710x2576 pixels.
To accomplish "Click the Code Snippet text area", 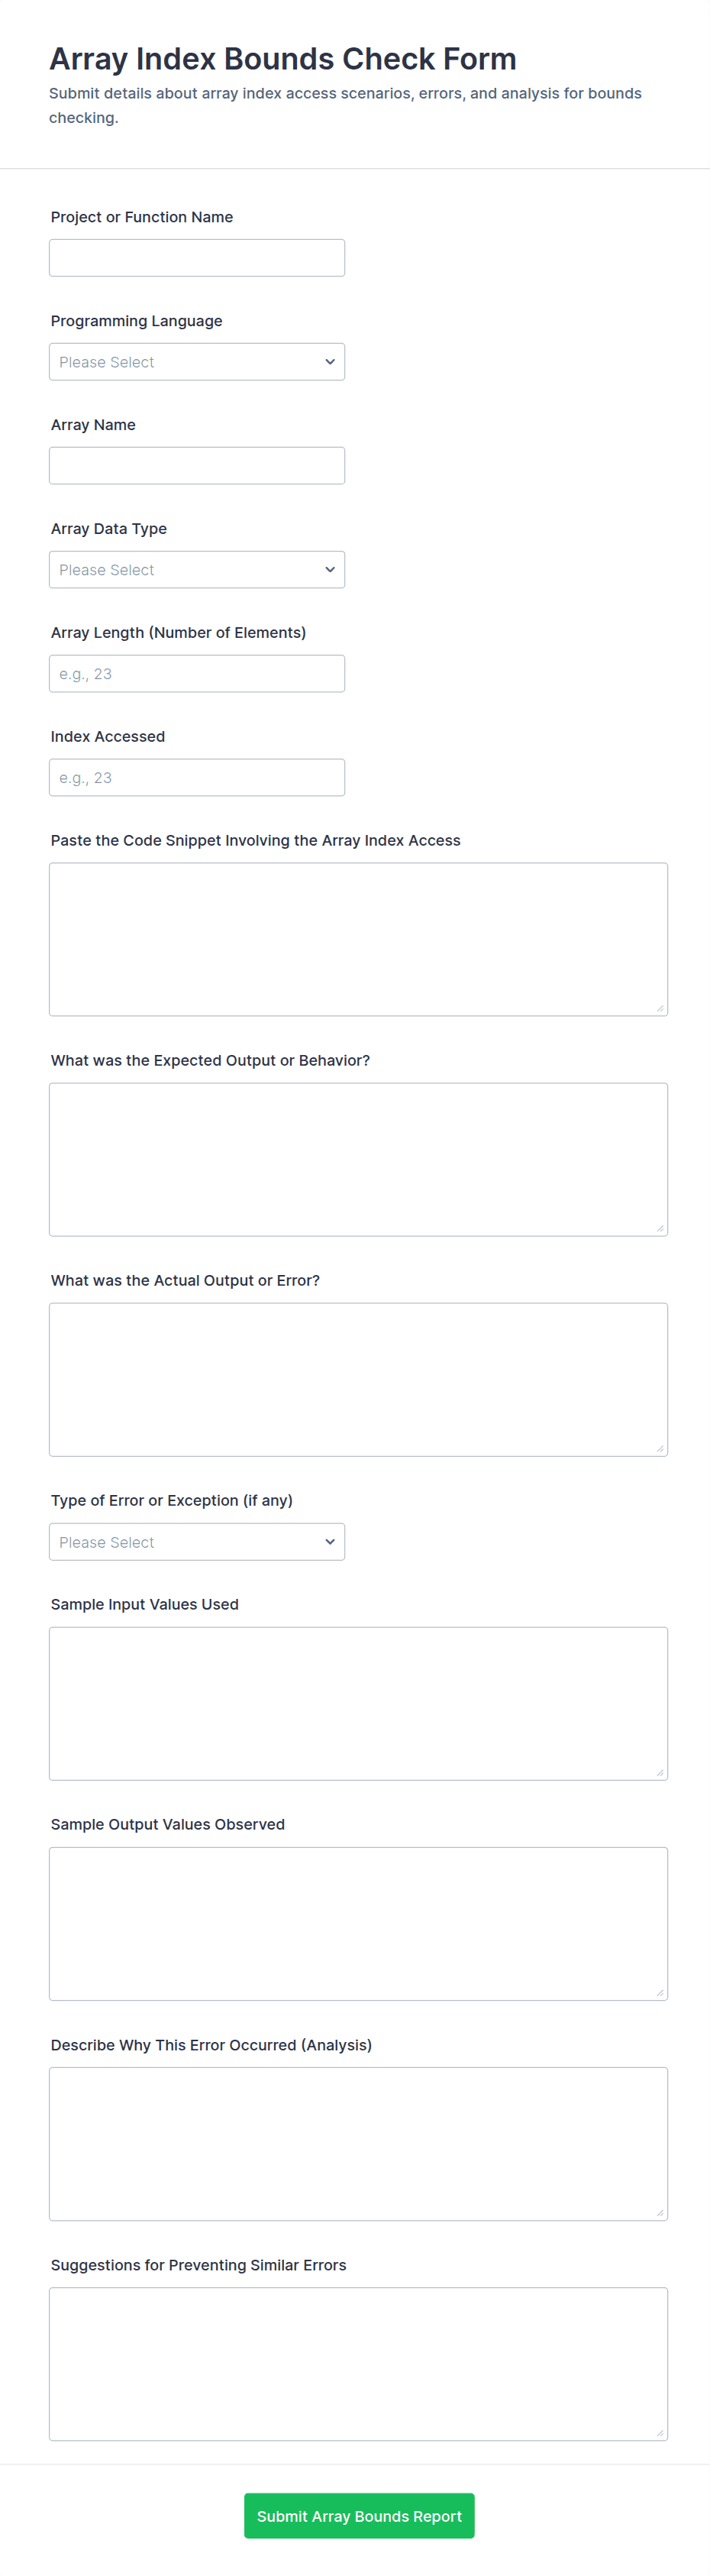I will (358, 940).
